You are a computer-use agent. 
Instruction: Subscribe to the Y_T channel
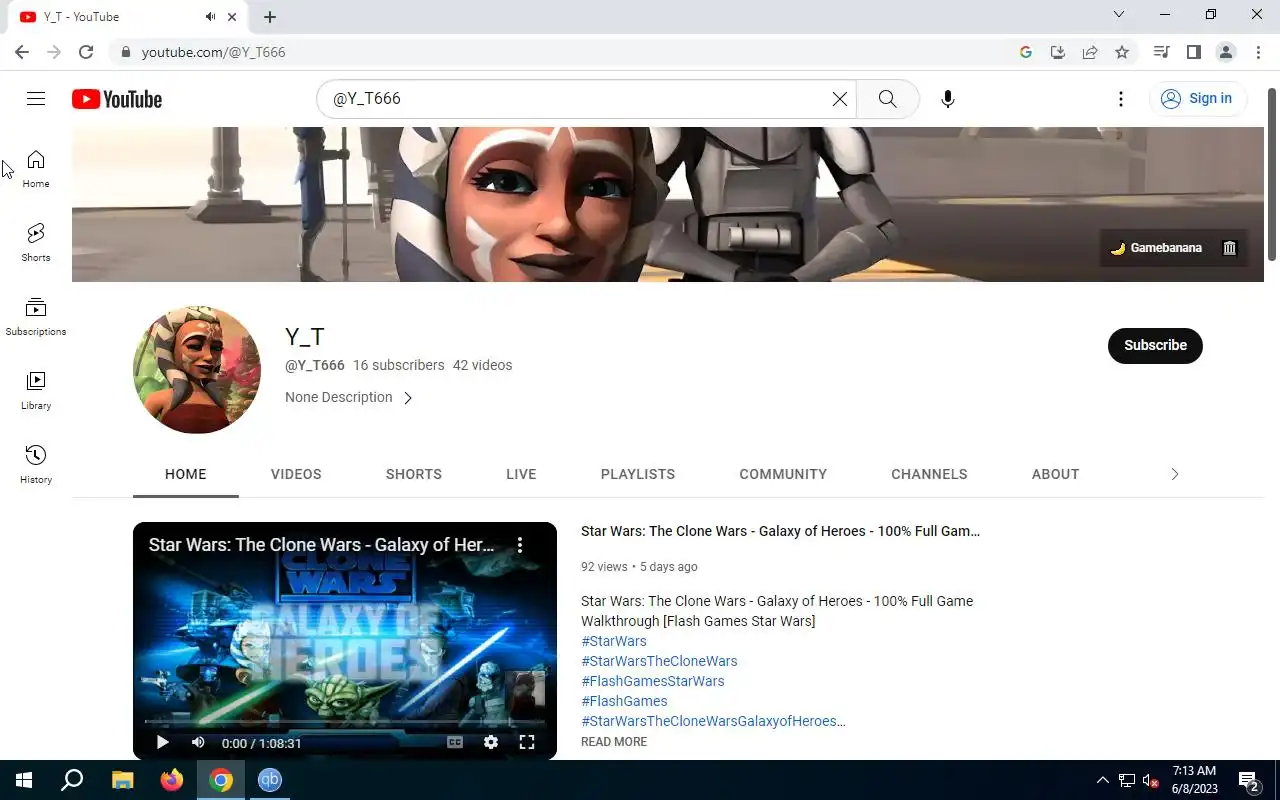[1155, 345]
